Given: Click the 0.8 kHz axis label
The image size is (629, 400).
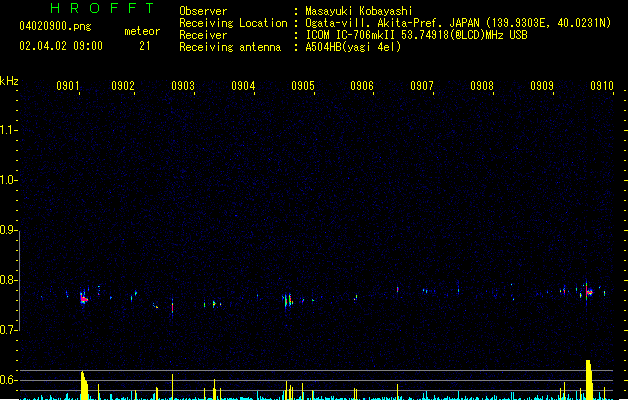Looking at the screenshot, I should coord(8,280).
